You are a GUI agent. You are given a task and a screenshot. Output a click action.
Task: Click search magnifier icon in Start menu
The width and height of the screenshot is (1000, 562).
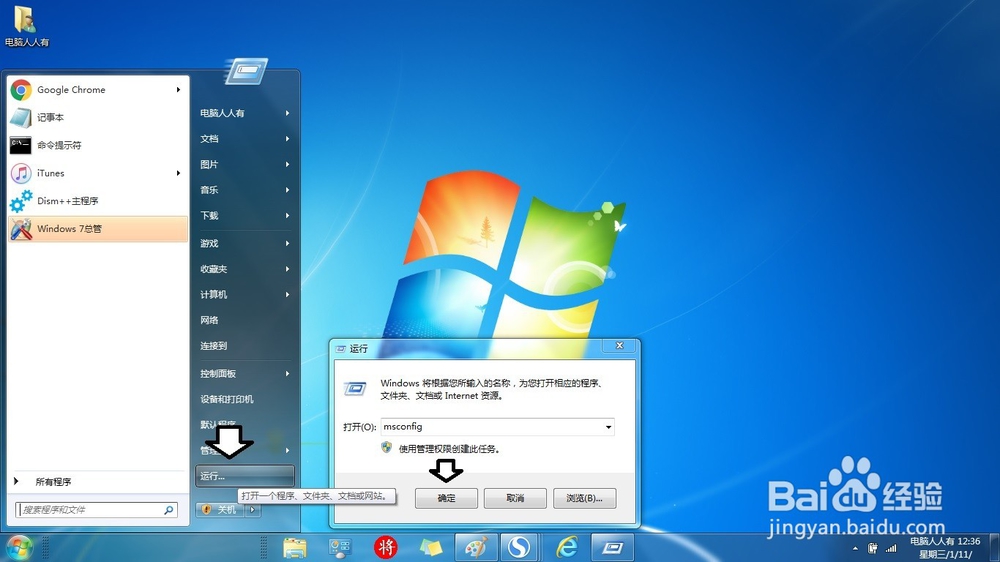coord(169,510)
